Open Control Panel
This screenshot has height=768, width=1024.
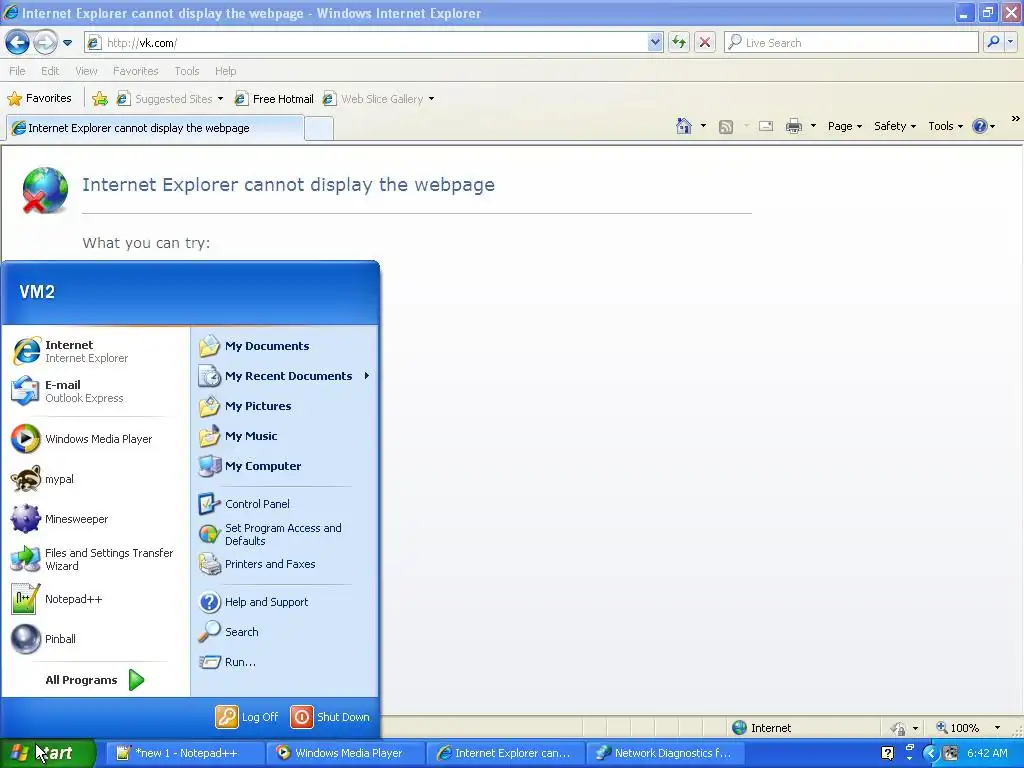click(284, 504)
